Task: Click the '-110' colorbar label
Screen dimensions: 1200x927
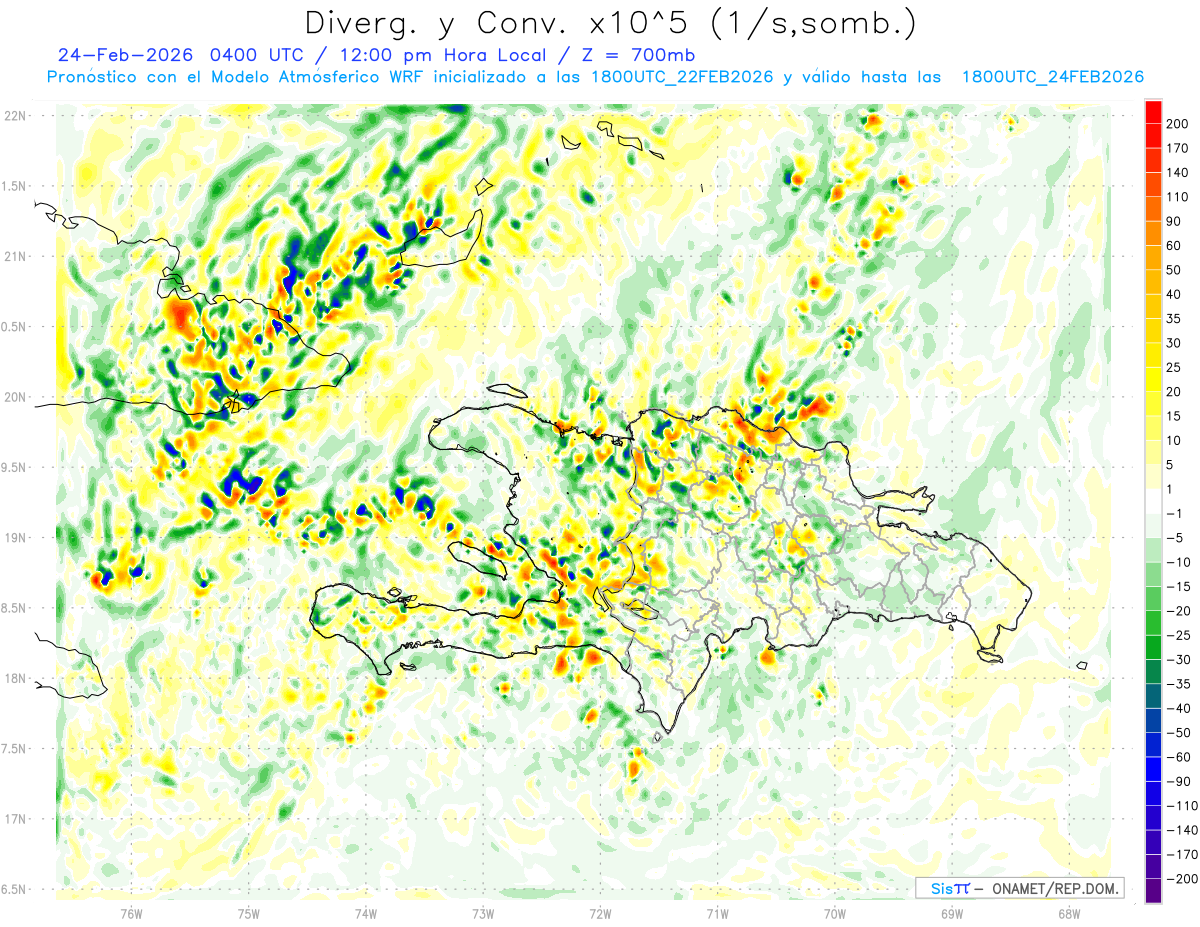Action: [1182, 806]
